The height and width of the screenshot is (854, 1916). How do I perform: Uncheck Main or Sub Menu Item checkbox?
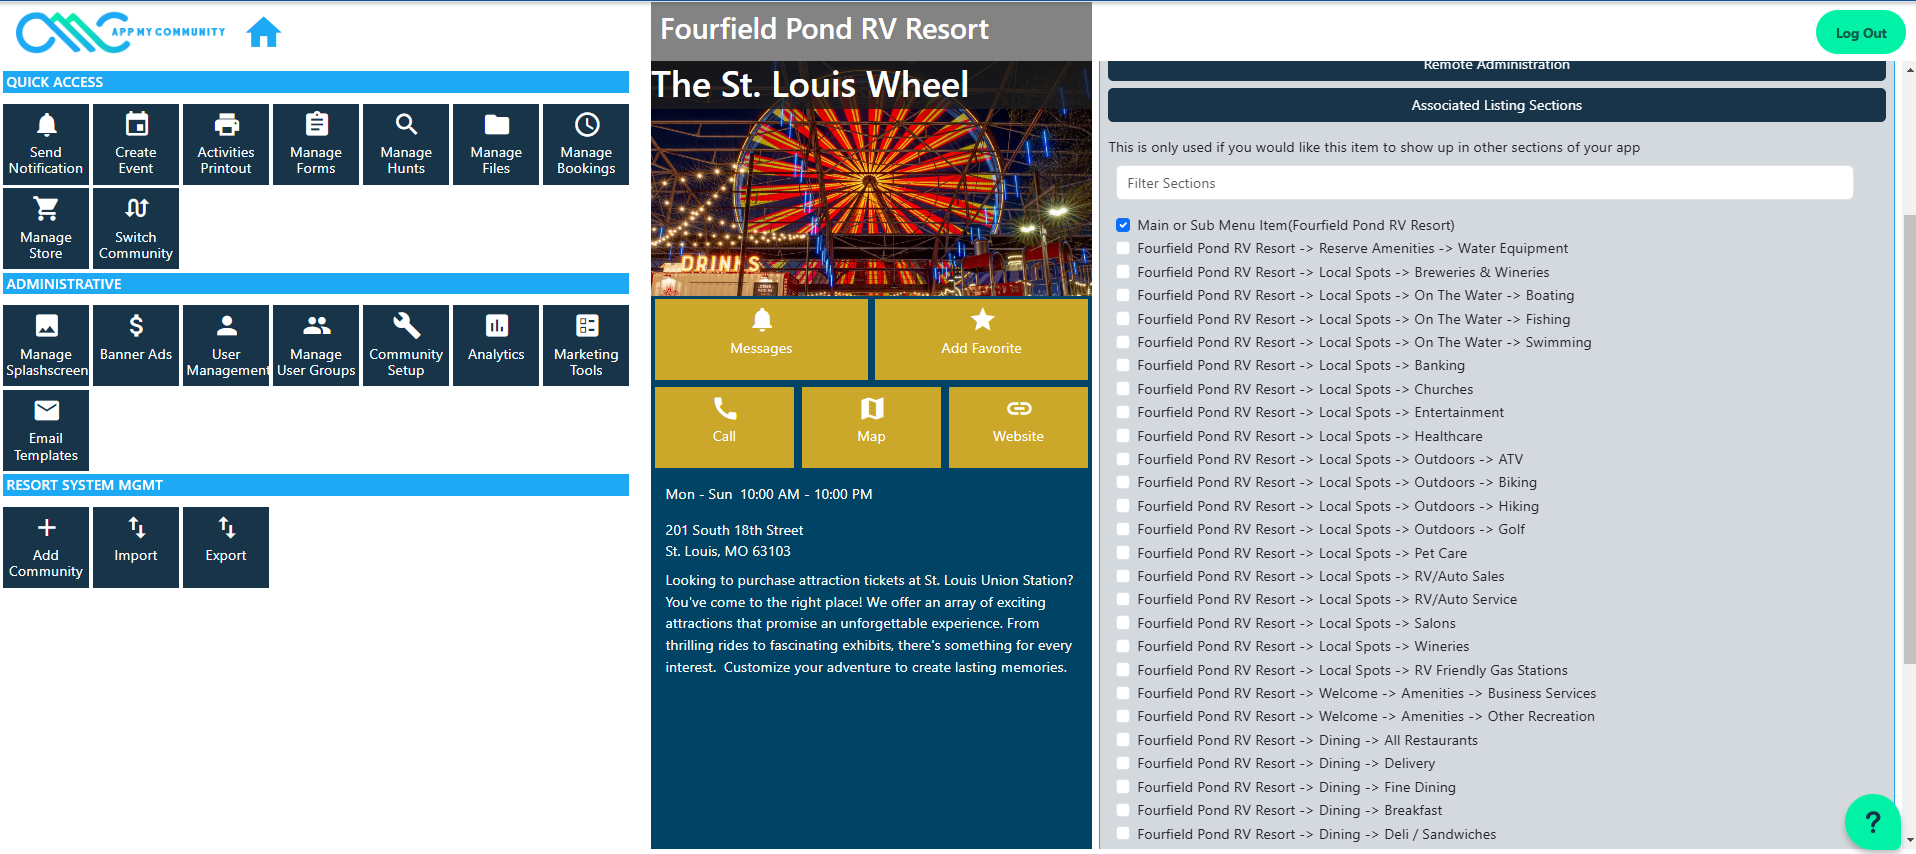tap(1123, 225)
